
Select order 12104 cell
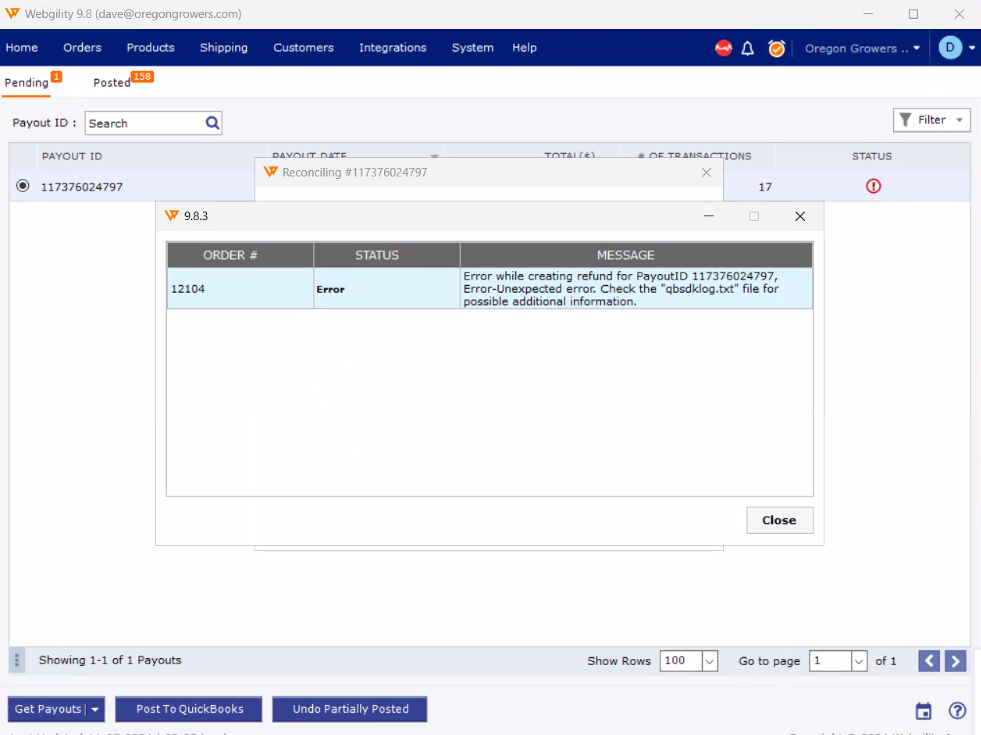[240, 288]
